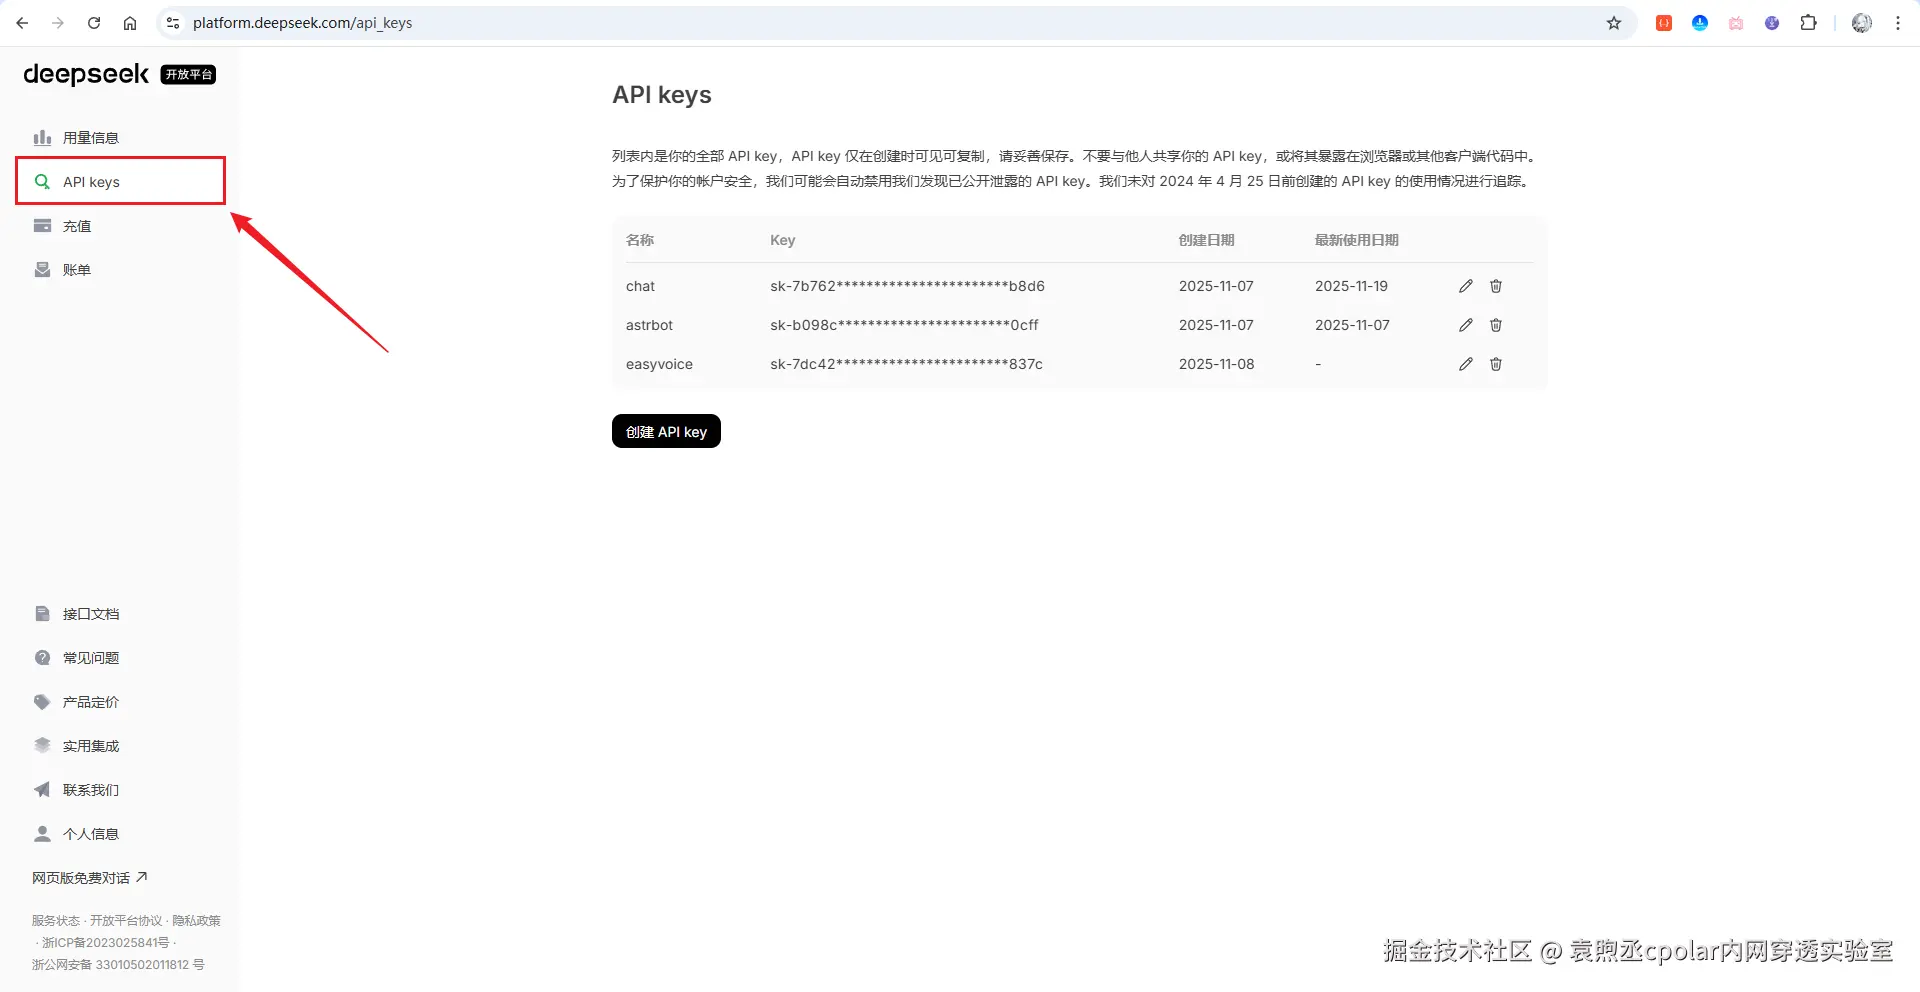Click last-used date 2025-11-19
The height and width of the screenshot is (992, 1920).
tap(1351, 286)
